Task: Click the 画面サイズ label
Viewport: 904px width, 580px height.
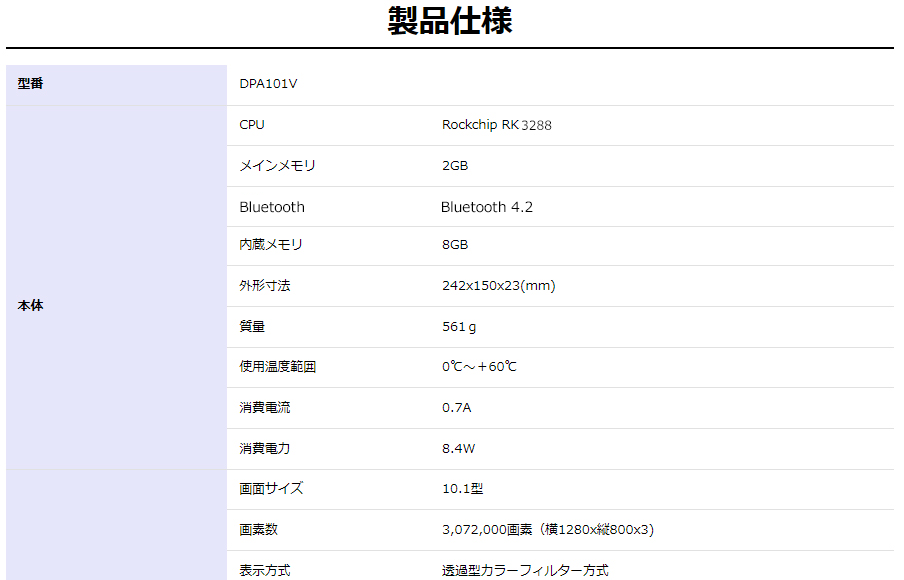Action: click(271, 489)
